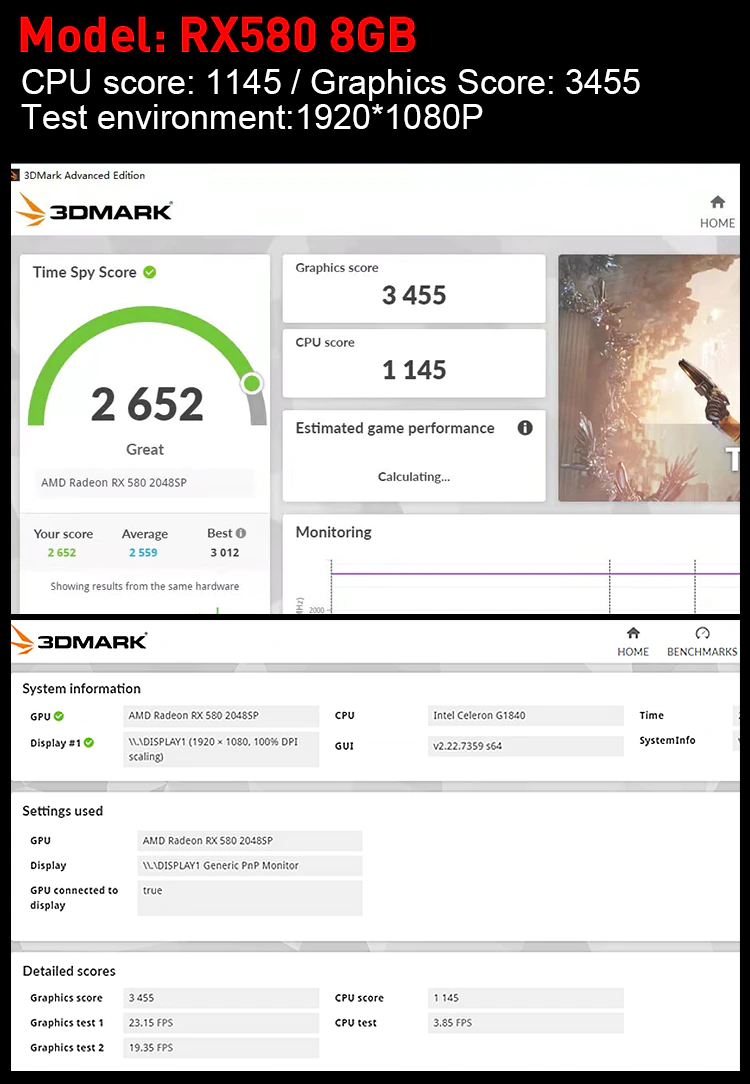
Task: Click the Detailed scores heading
Action: (x=69, y=971)
